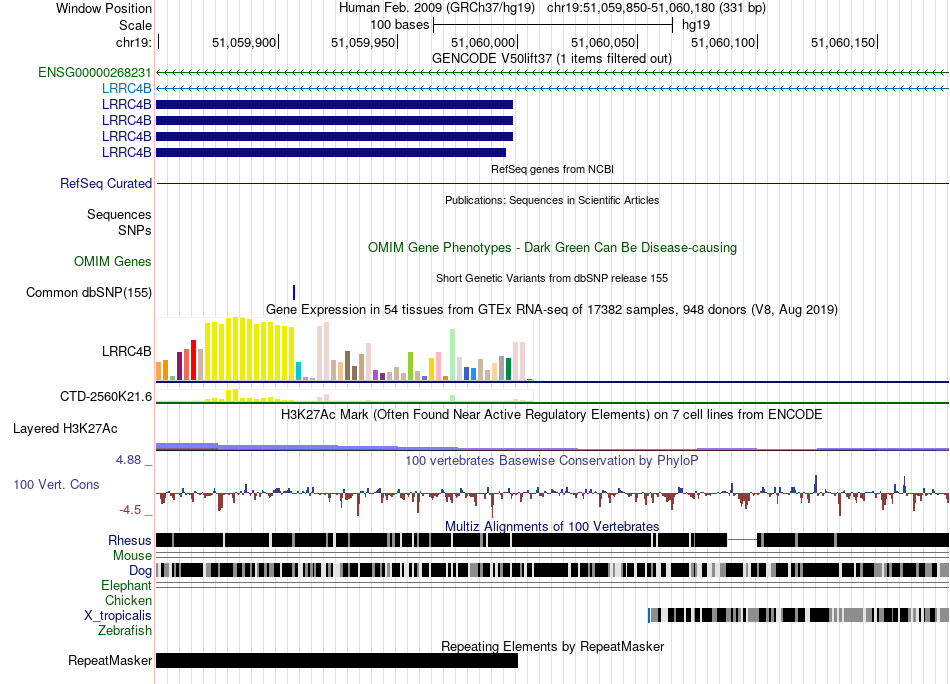Image resolution: width=950 pixels, height=684 pixels.
Task: Click the Mouse alignment label
Action: [x=132, y=556]
